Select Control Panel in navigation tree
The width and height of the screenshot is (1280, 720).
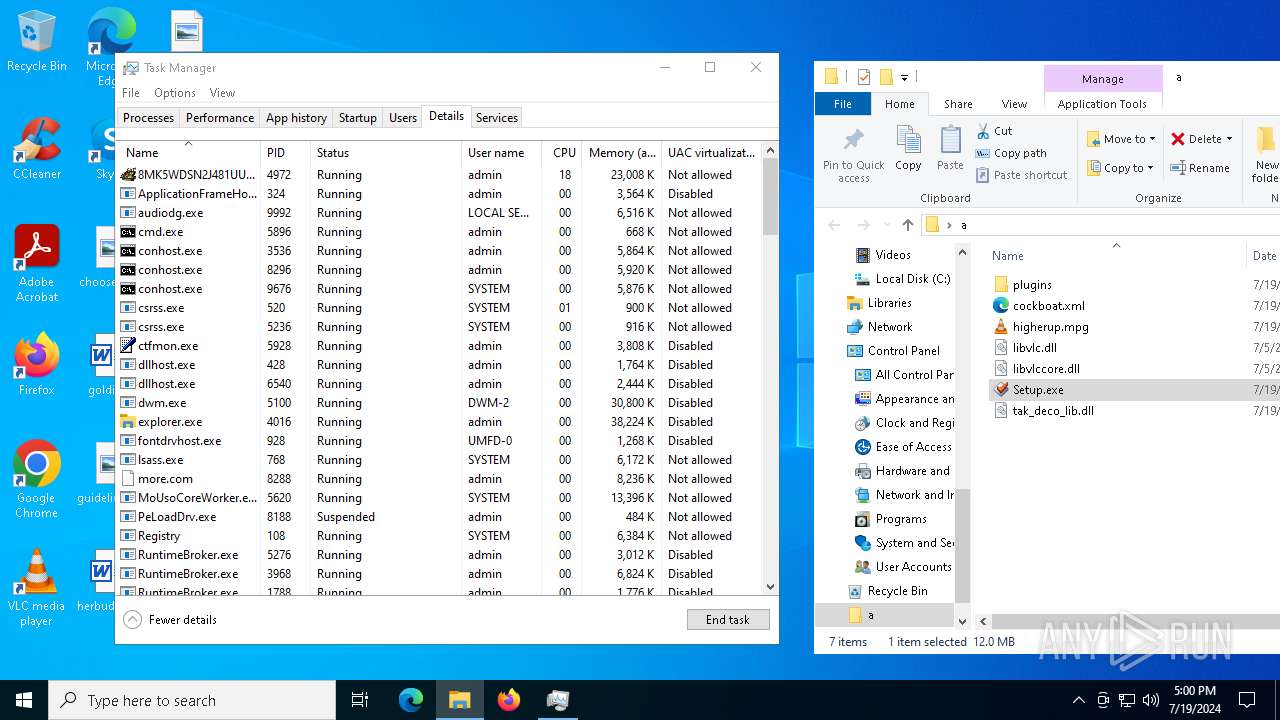(x=893, y=351)
